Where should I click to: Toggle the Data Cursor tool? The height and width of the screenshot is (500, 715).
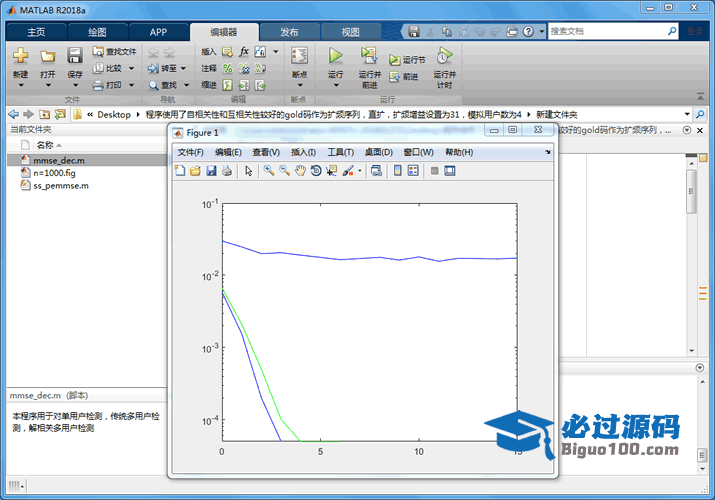click(332, 171)
